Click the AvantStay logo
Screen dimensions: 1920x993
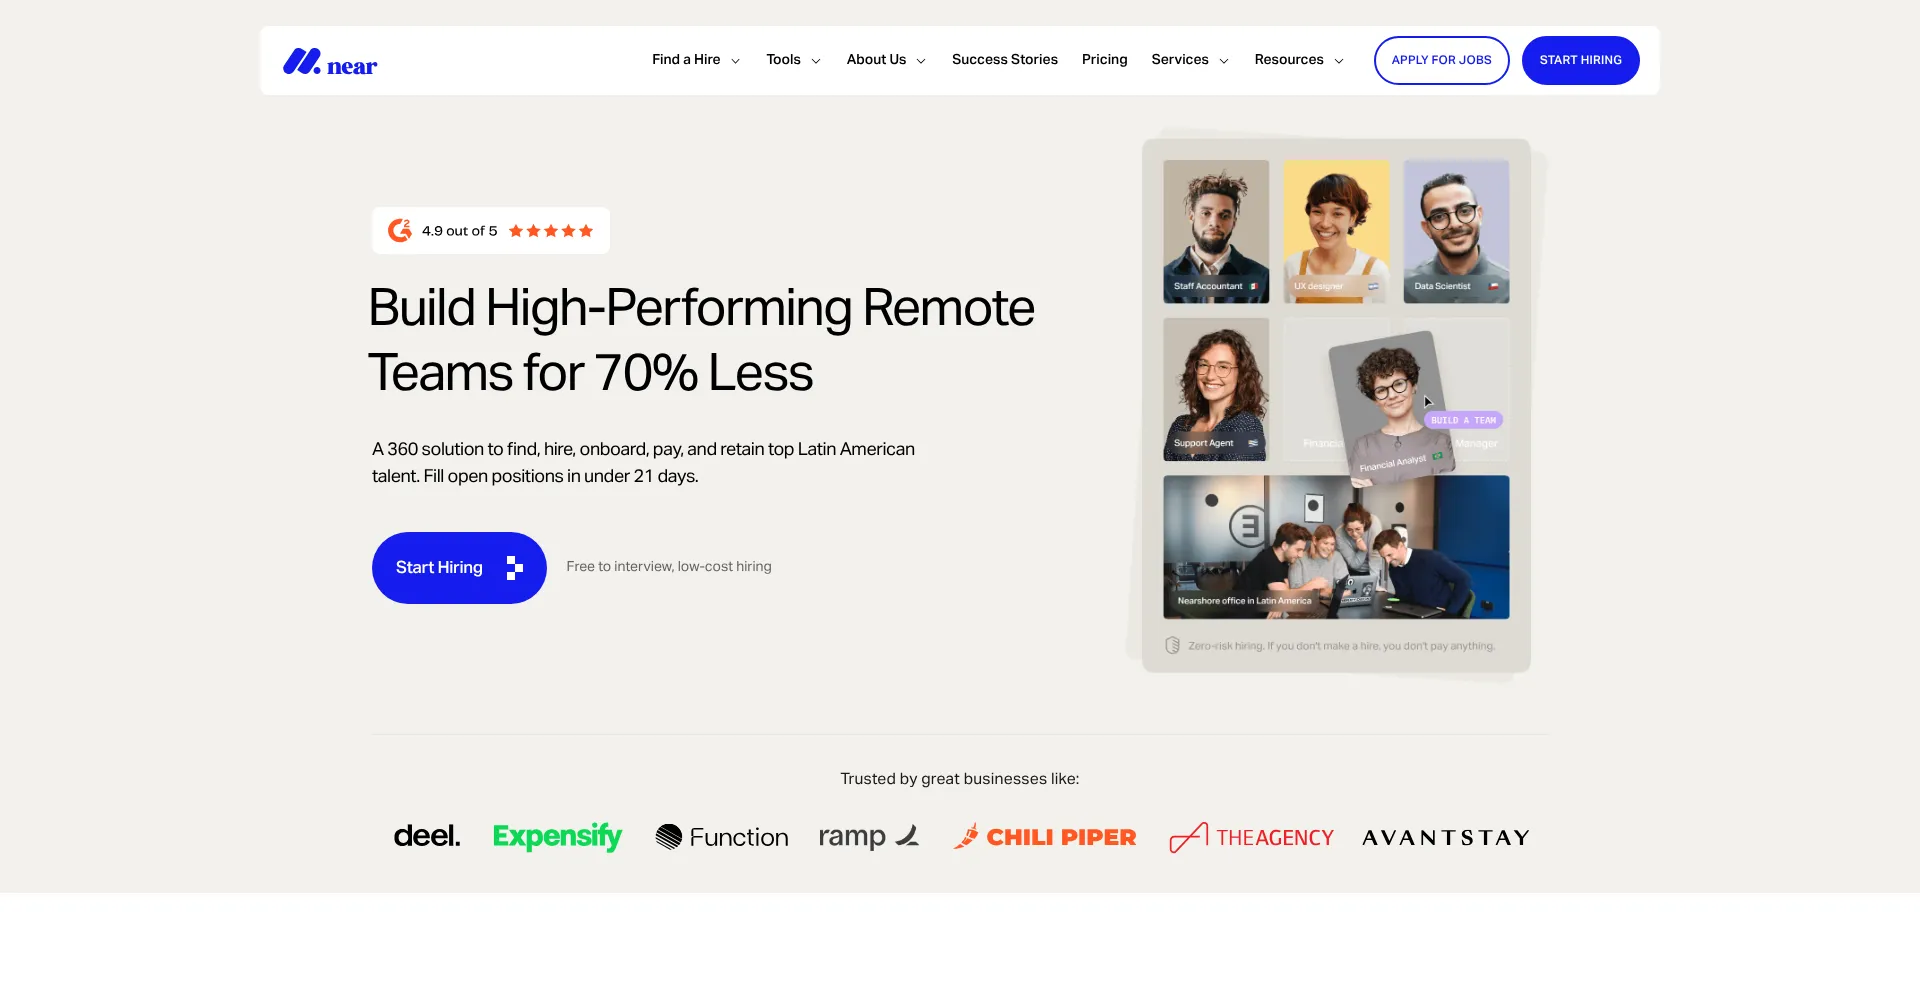point(1446,838)
